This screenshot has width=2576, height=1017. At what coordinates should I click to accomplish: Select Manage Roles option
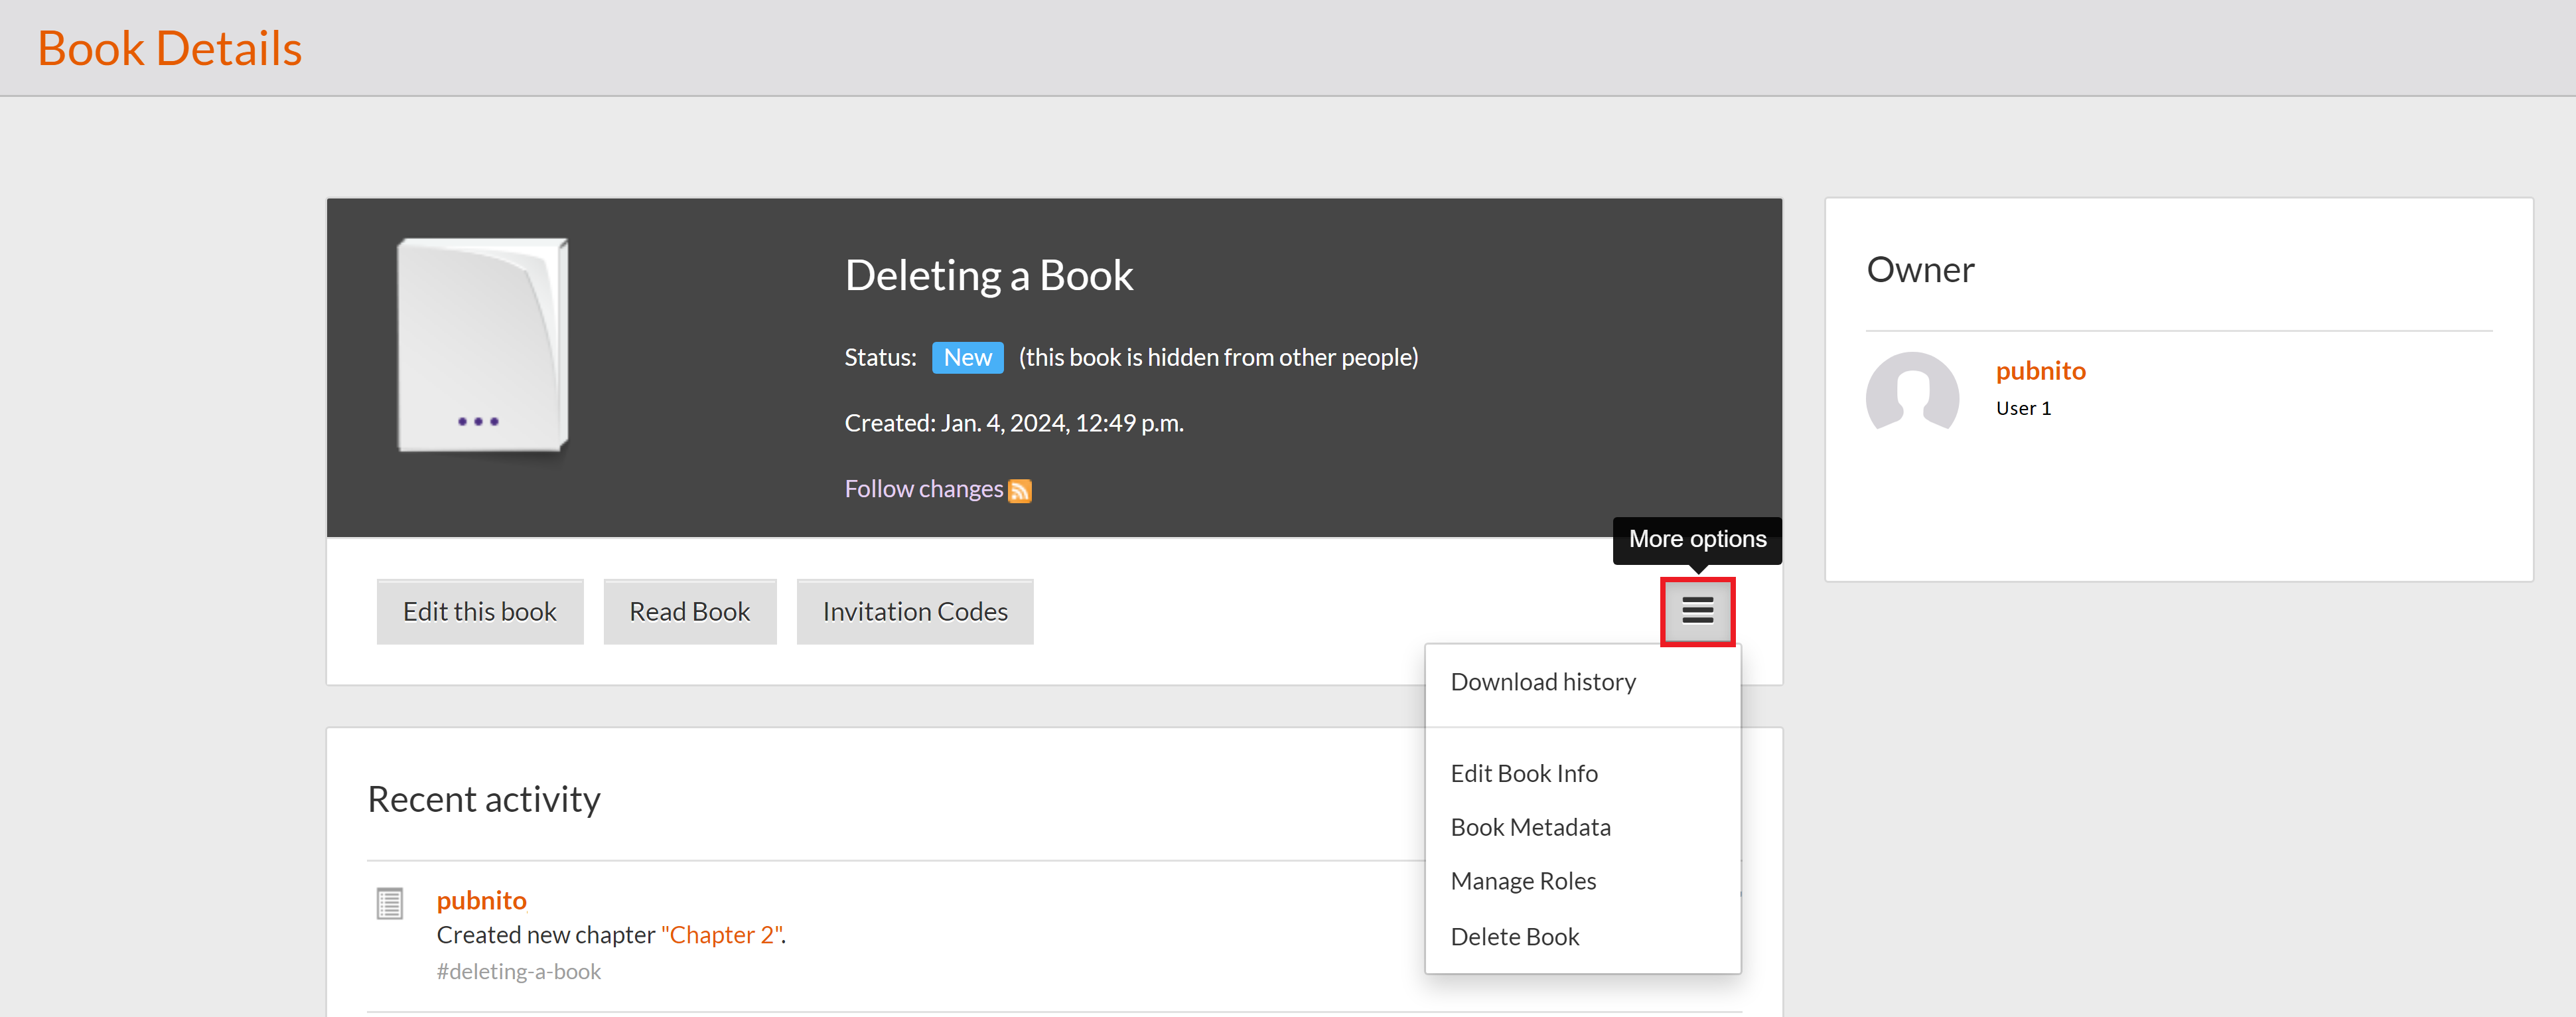(x=1522, y=881)
